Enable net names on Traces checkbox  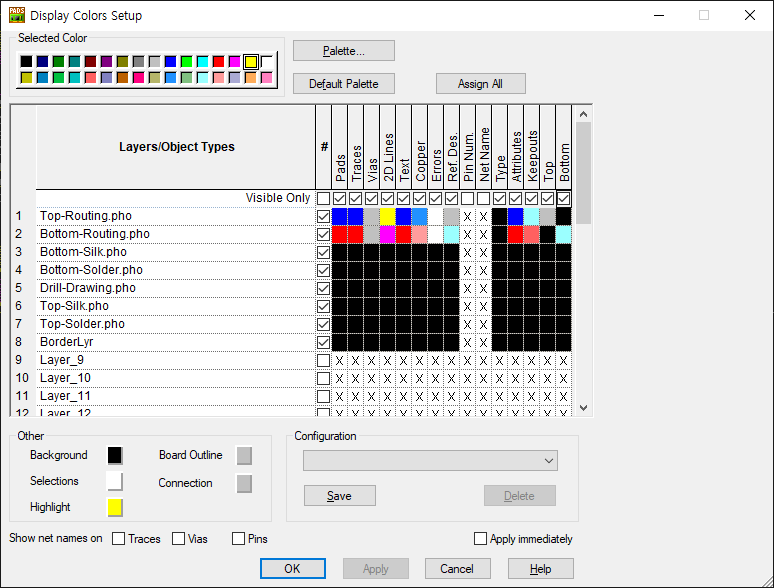click(119, 539)
